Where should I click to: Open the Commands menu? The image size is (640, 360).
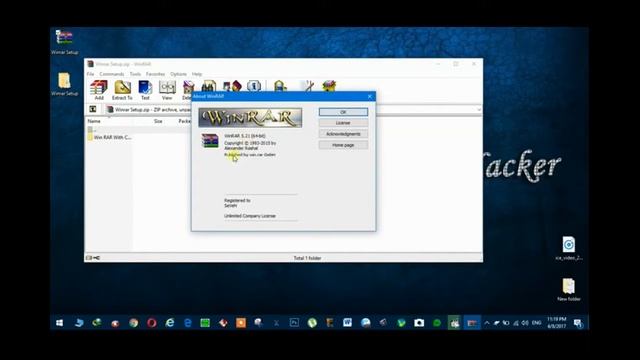point(112,74)
